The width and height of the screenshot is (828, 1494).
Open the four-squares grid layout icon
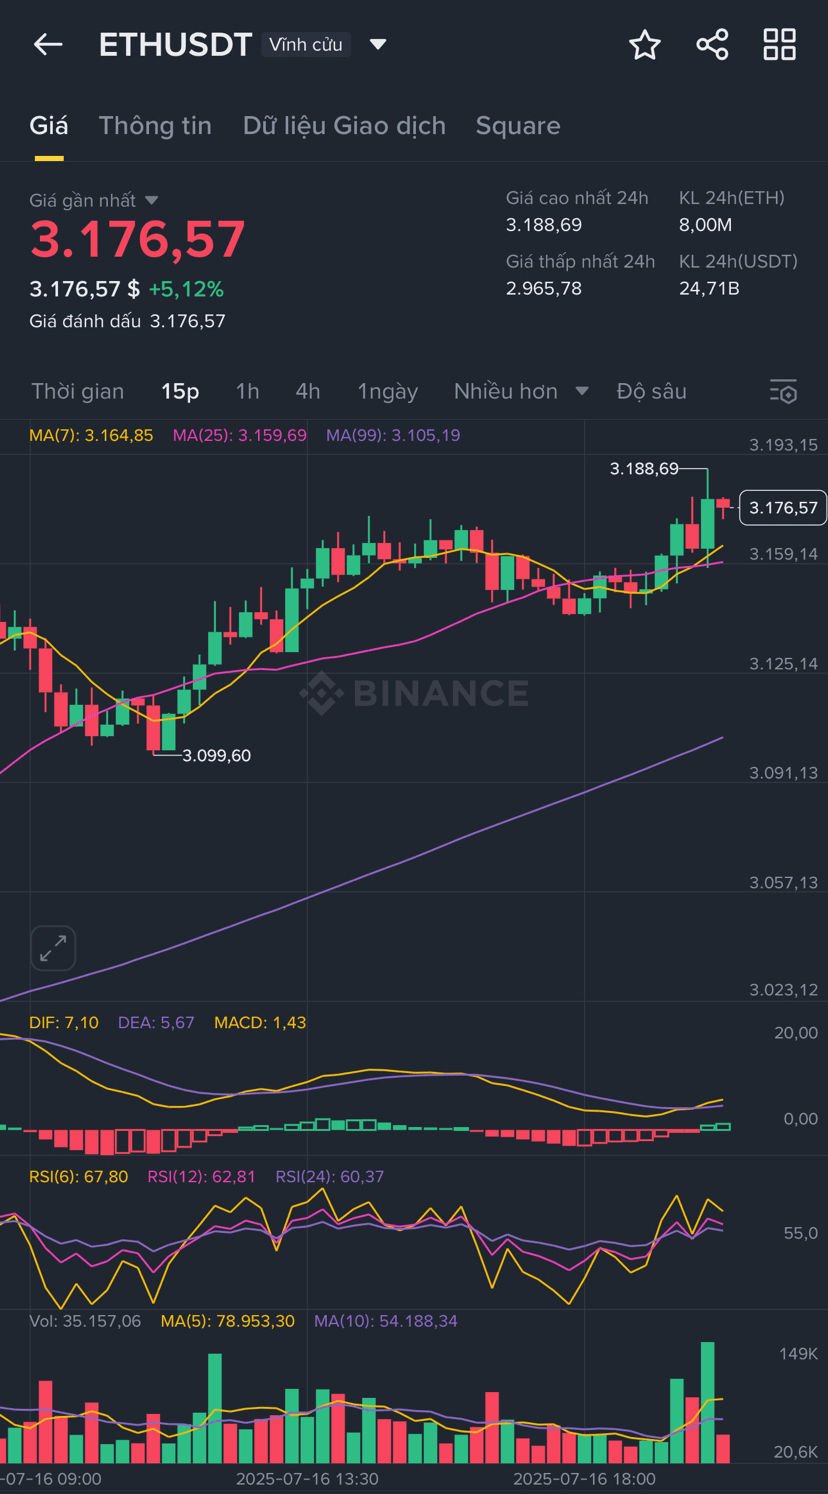click(780, 45)
